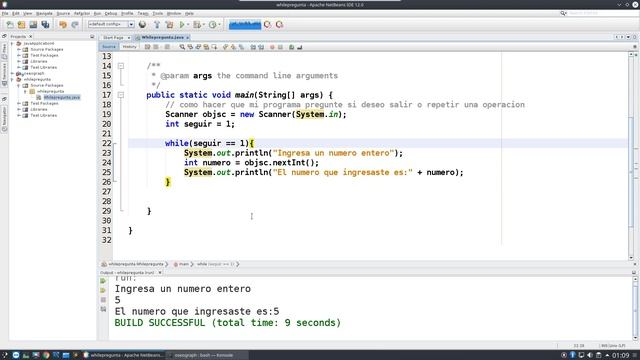Viewport: 640px width, 360px height.
Task: Click the Open Project toolbar icon
Action: (x=33, y=25)
